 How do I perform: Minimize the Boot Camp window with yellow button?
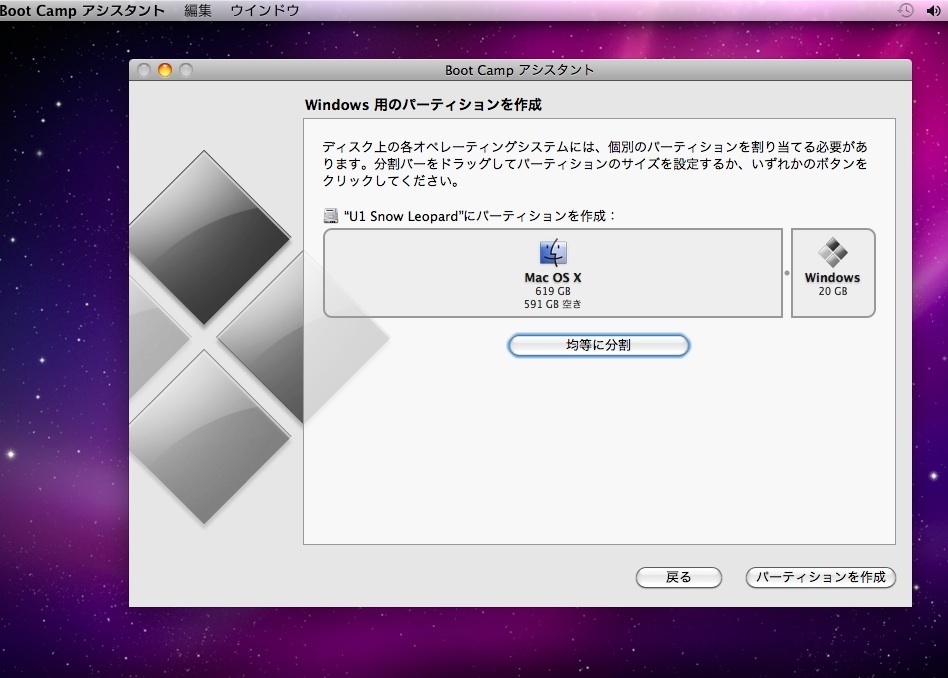(x=164, y=70)
